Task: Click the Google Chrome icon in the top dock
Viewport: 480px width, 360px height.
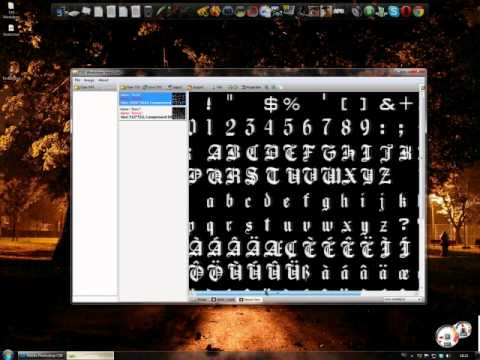Action: pos(419,11)
